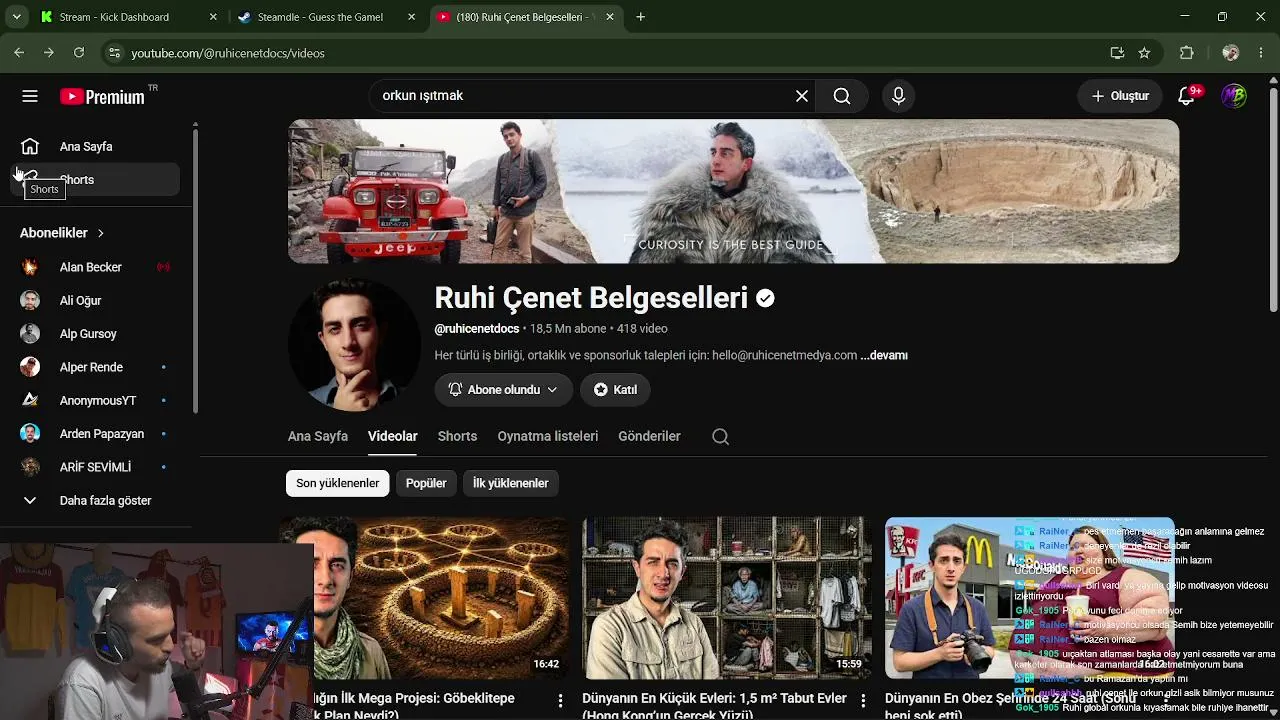Bookmark this page with the star icon
The width and height of the screenshot is (1280, 720).
point(1144,53)
